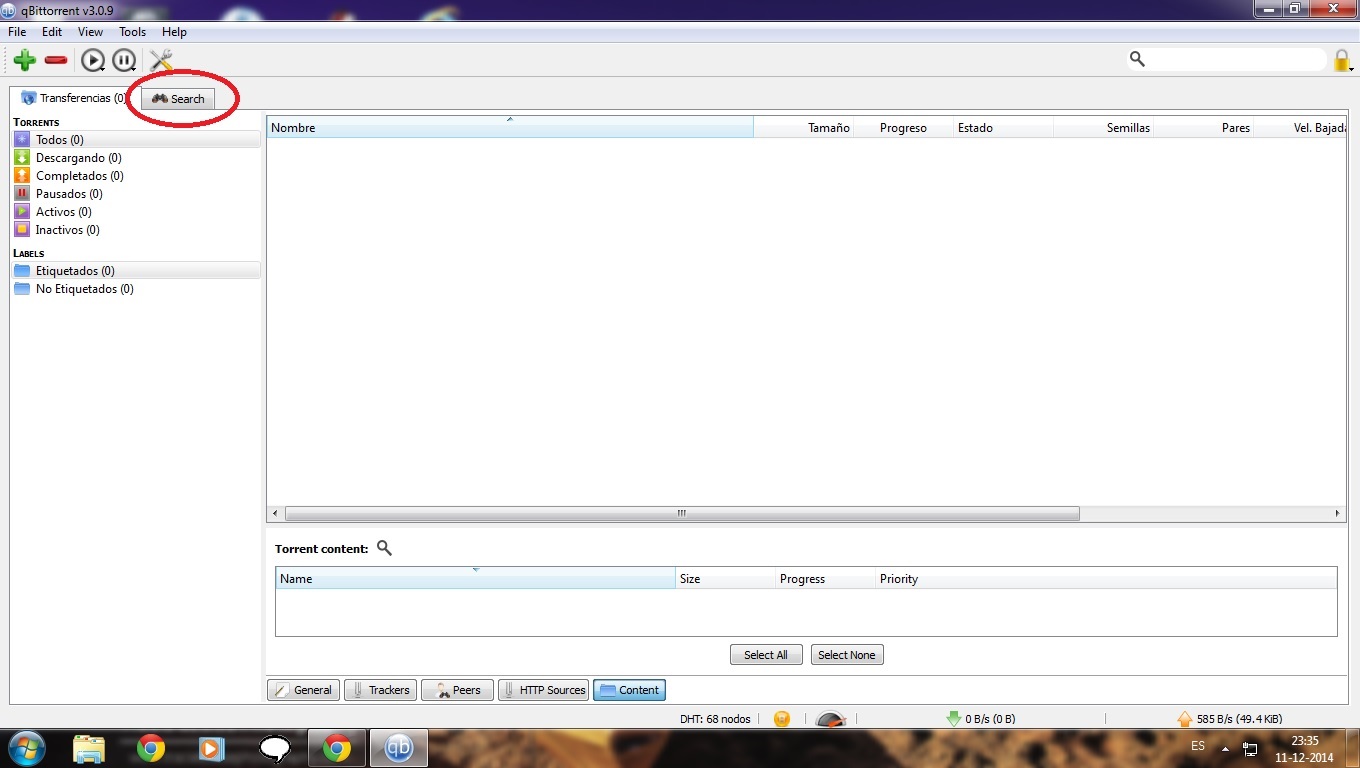Open the Edit menu
1360x768 pixels.
coord(52,32)
